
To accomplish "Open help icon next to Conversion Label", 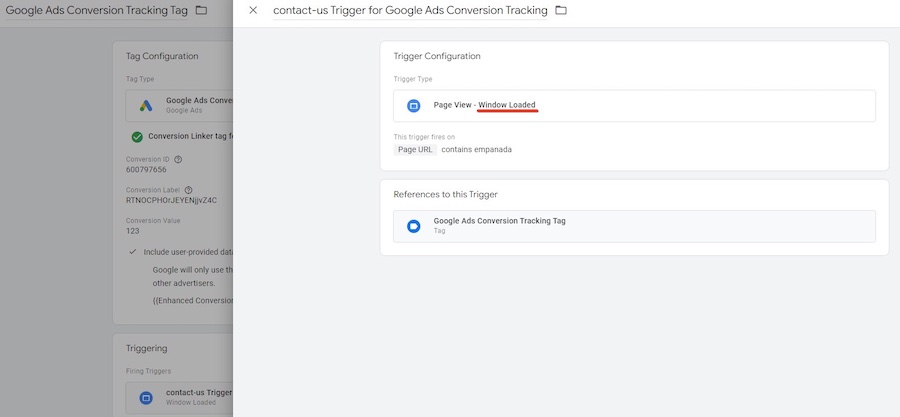I will point(188,189).
